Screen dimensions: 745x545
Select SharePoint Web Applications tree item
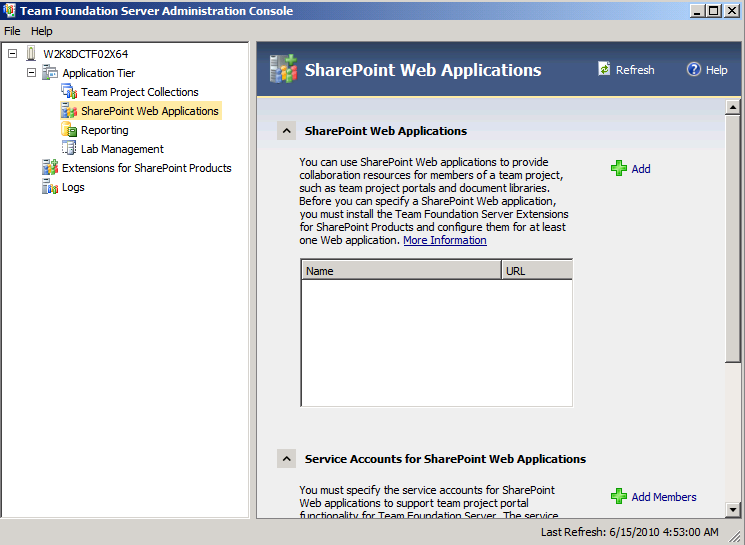pos(150,111)
